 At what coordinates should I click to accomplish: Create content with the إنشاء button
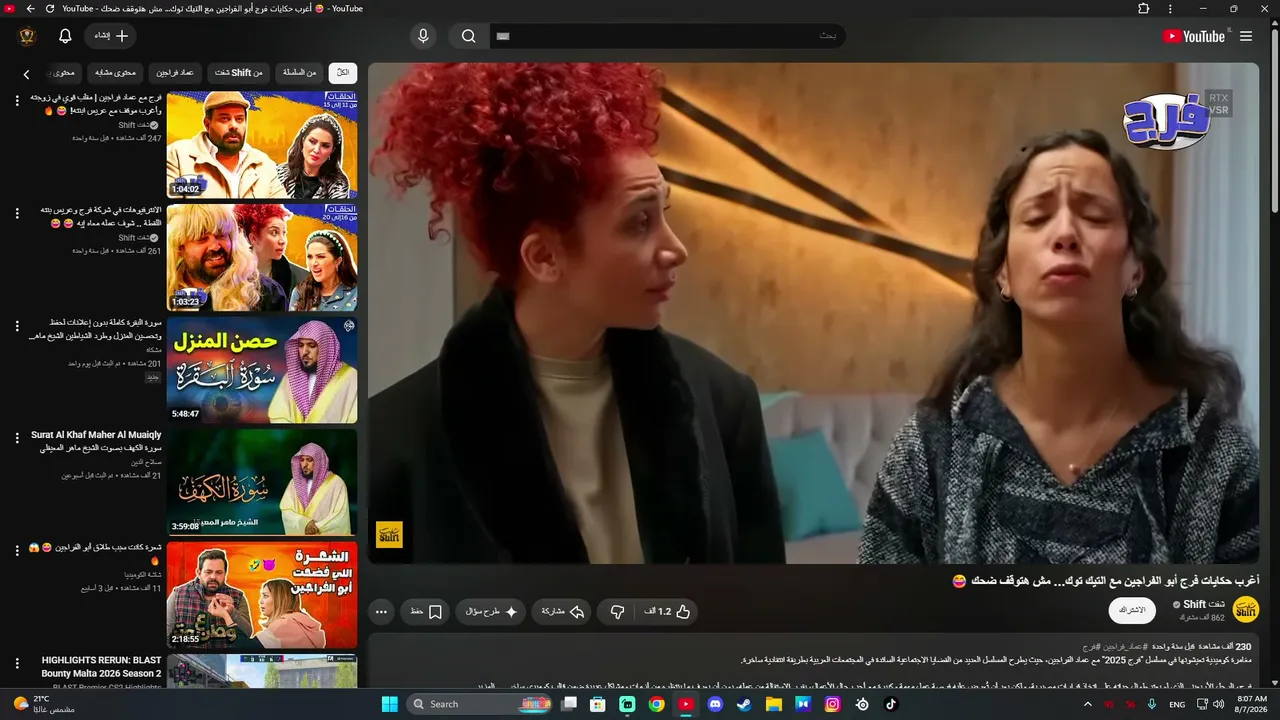tap(111, 36)
